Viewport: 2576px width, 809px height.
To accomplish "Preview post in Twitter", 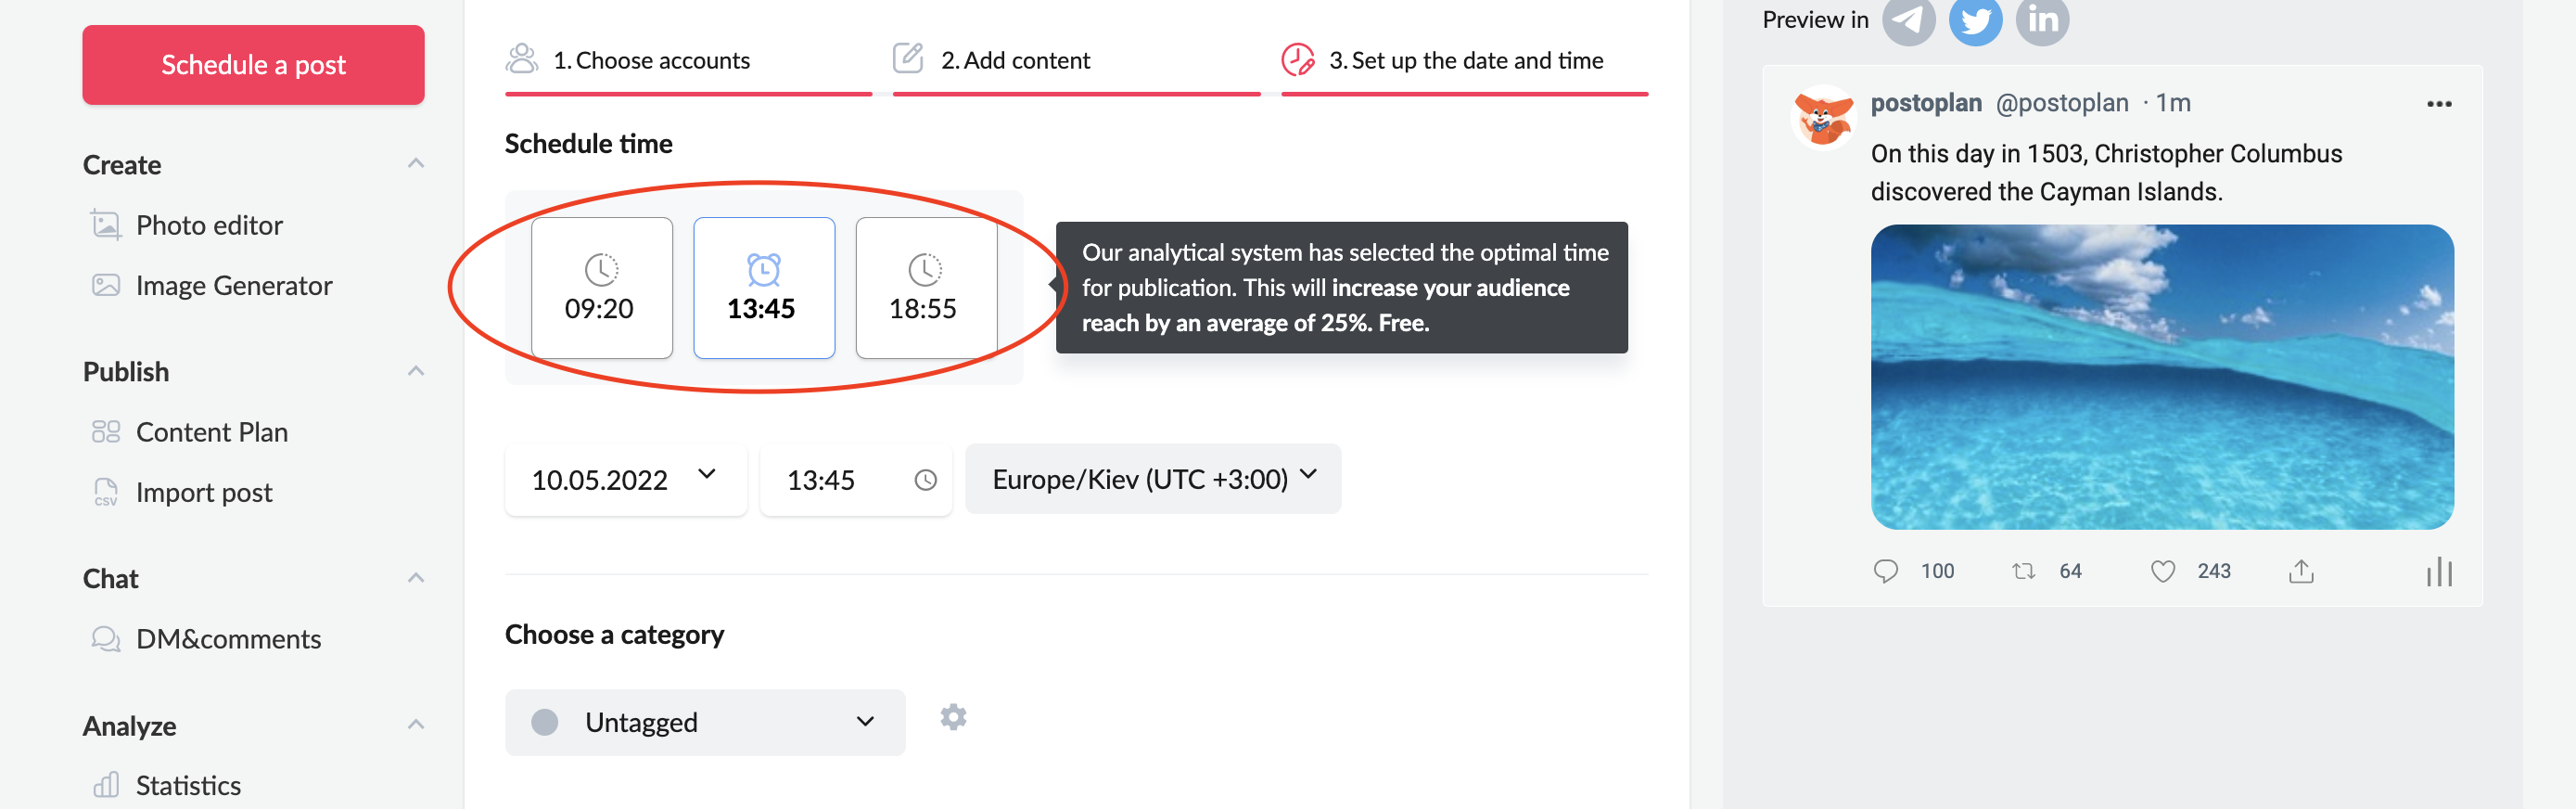I will (x=1975, y=20).
